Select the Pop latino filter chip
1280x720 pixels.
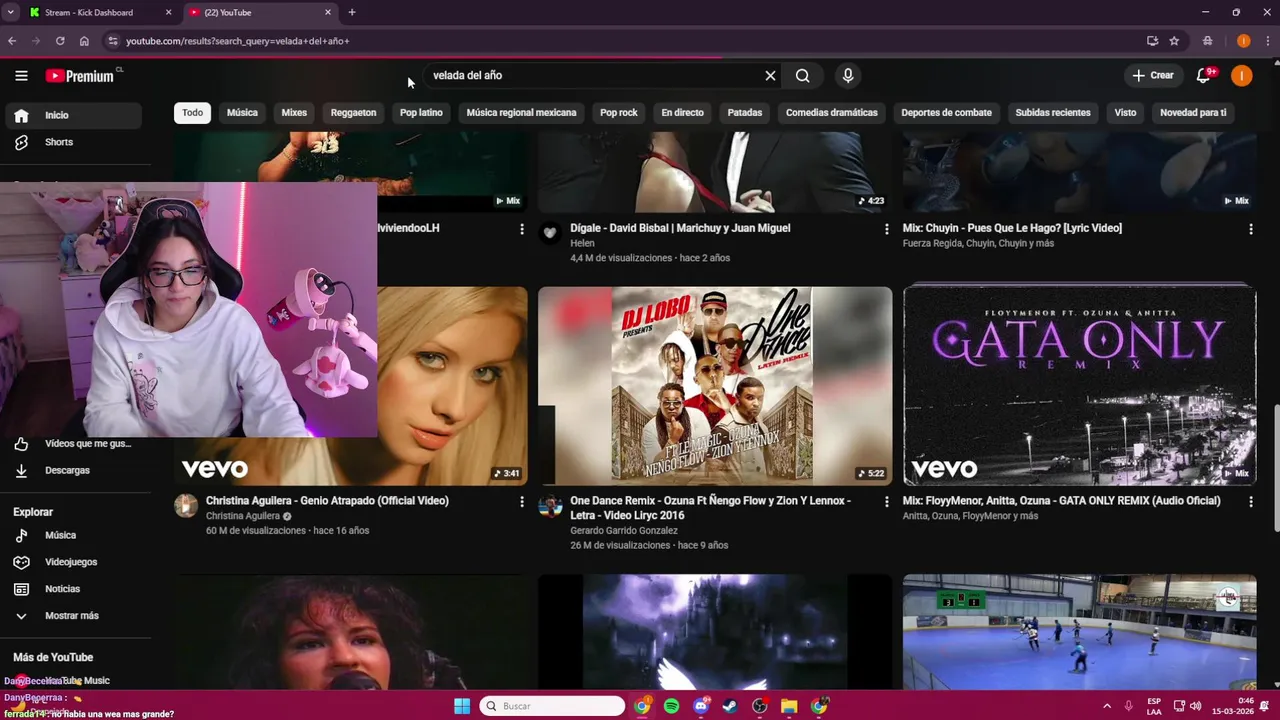[421, 112]
